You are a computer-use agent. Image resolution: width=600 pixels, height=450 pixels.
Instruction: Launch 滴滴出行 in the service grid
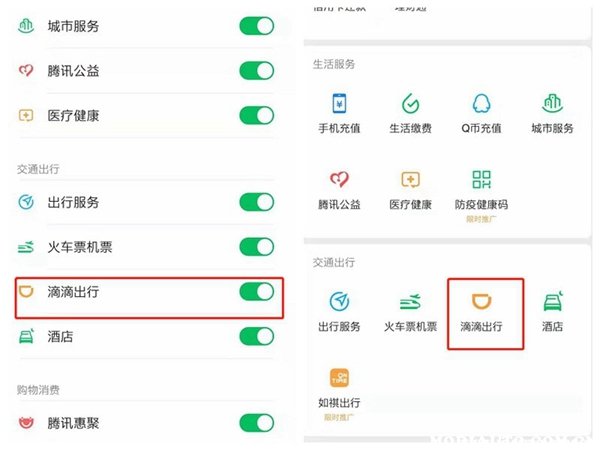pos(481,302)
